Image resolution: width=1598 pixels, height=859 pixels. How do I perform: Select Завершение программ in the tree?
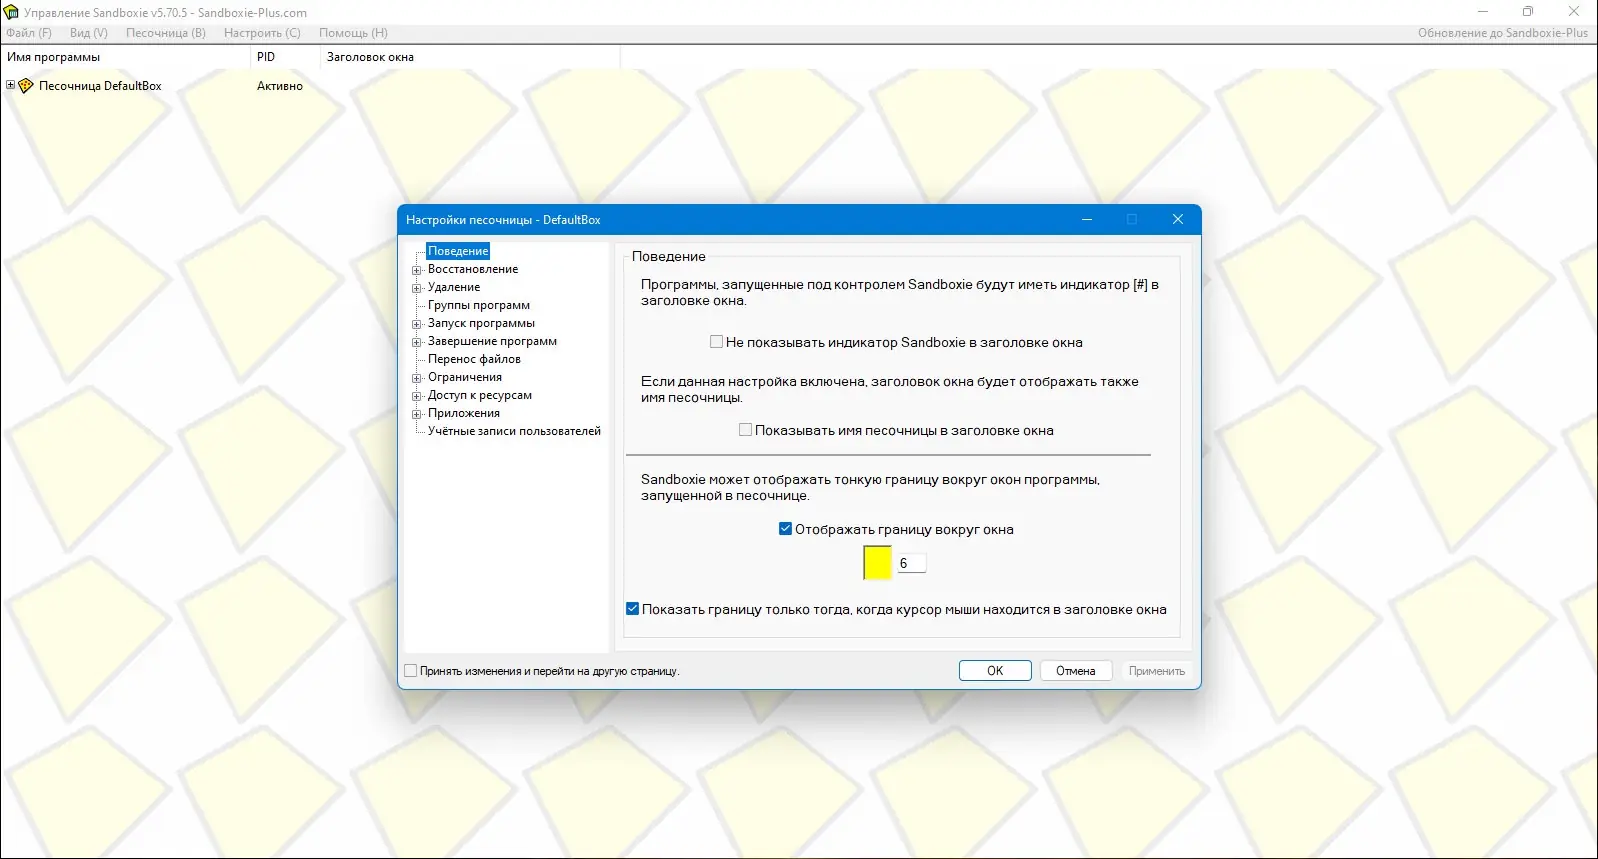click(x=492, y=341)
